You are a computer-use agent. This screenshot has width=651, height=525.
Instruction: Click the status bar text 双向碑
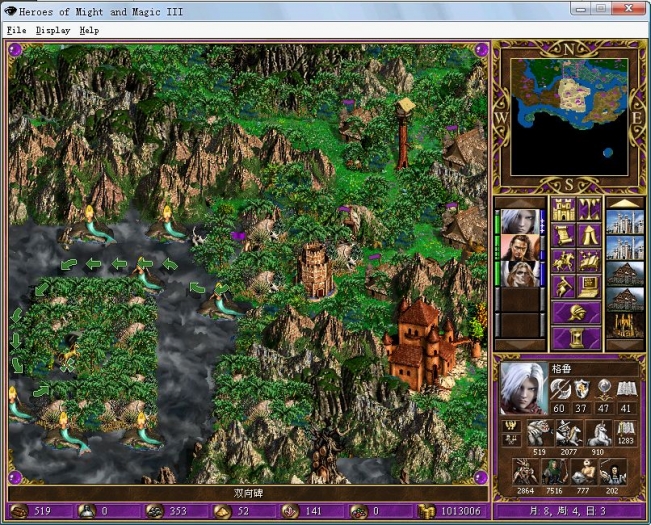248,493
